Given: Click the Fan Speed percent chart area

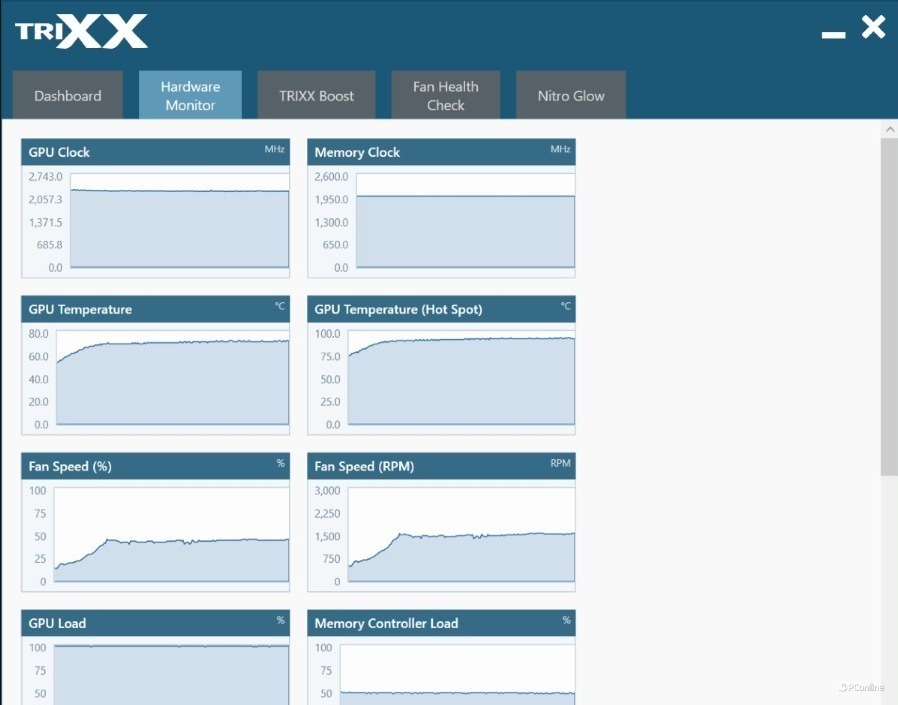Looking at the screenshot, I should tap(172, 535).
